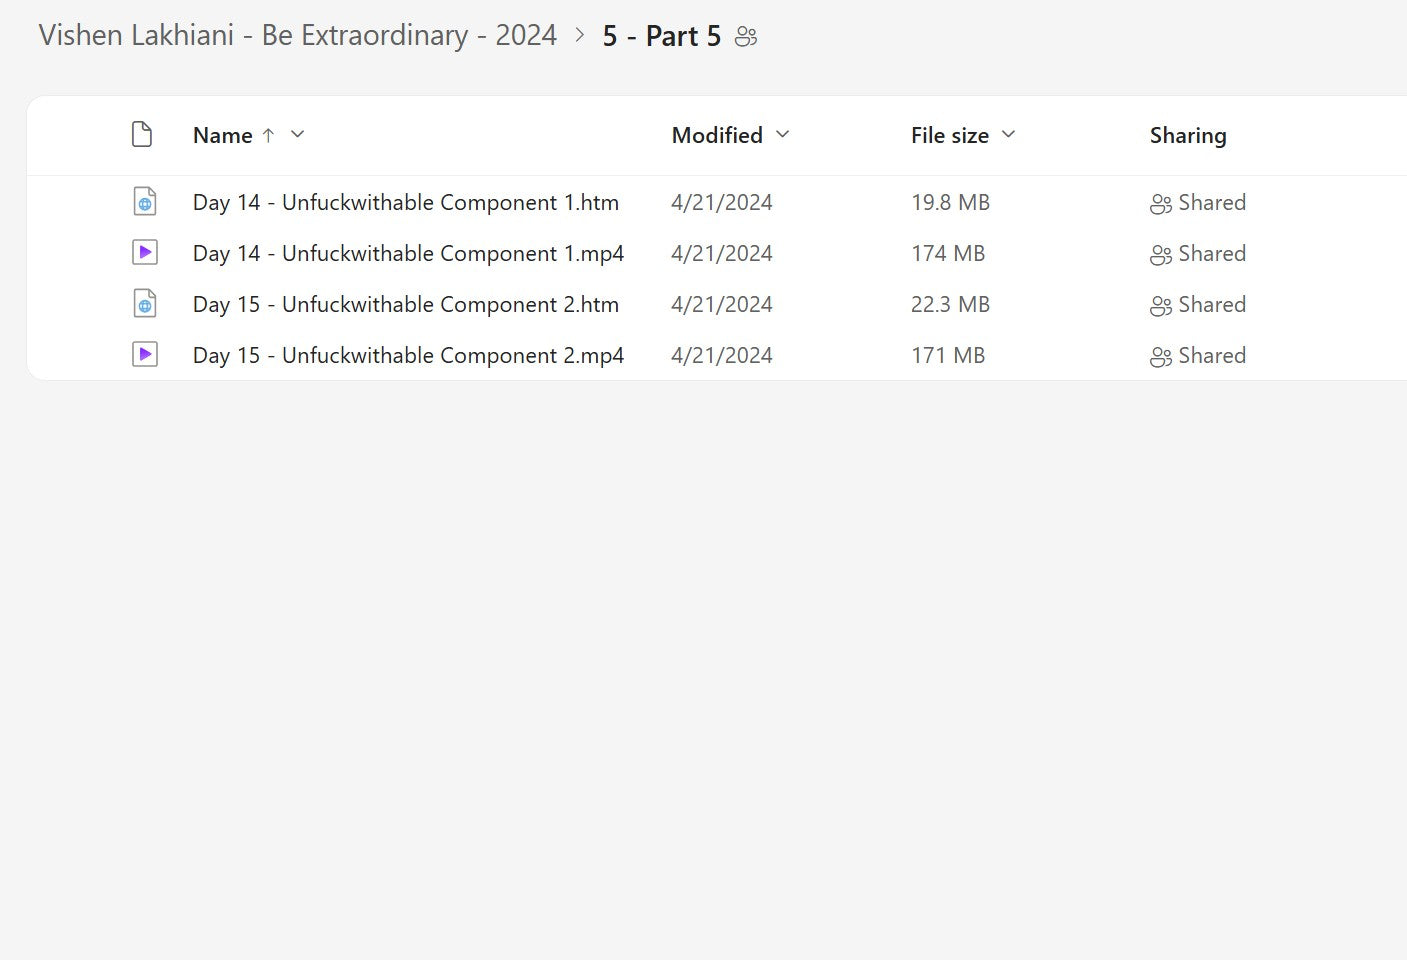
Task: Go to Vishen Lakhiani Be Extraordinary breadcrumb
Action: coord(297,36)
